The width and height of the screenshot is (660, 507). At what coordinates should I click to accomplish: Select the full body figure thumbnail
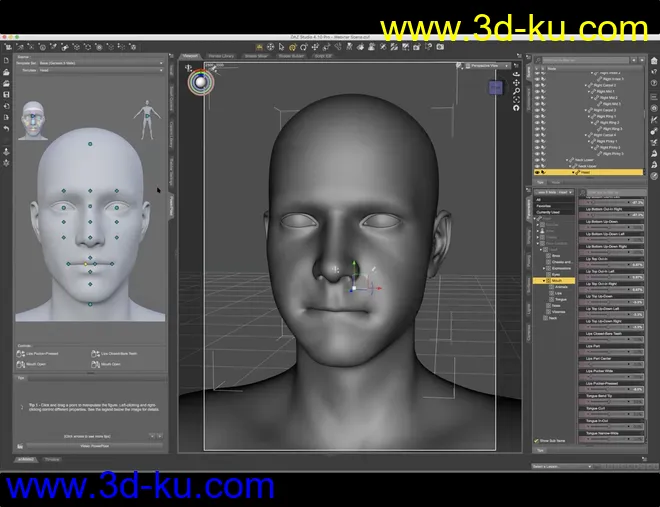[147, 118]
